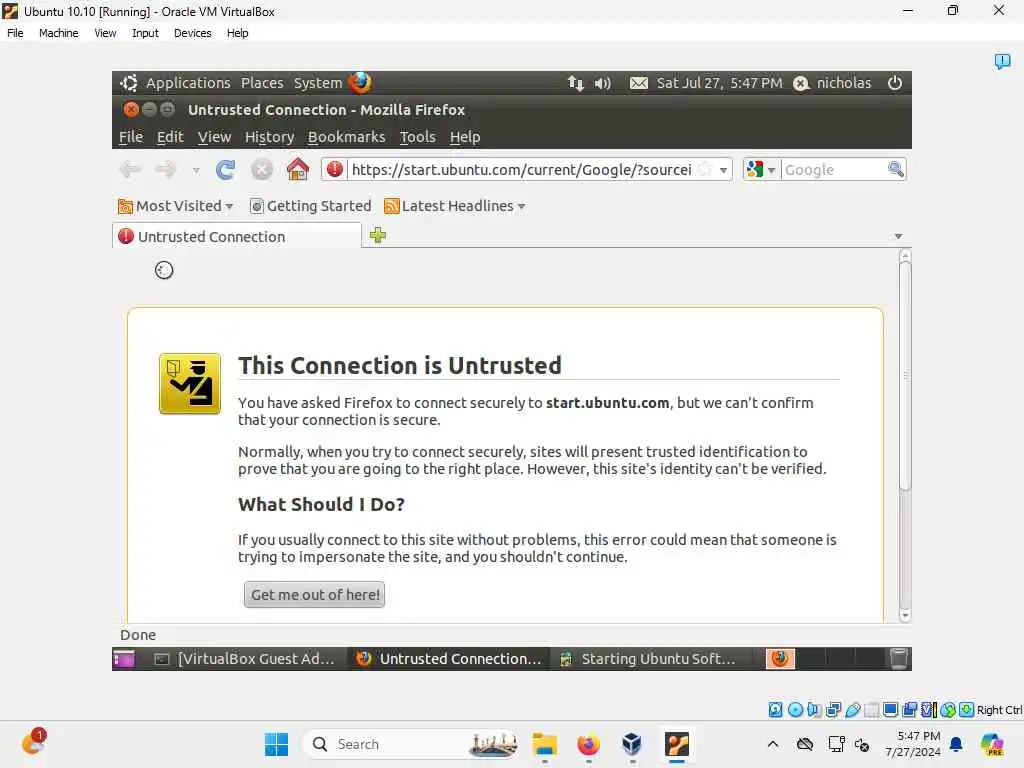
Task: Expand the Most Visited bookmarks folder
Action: click(175, 206)
